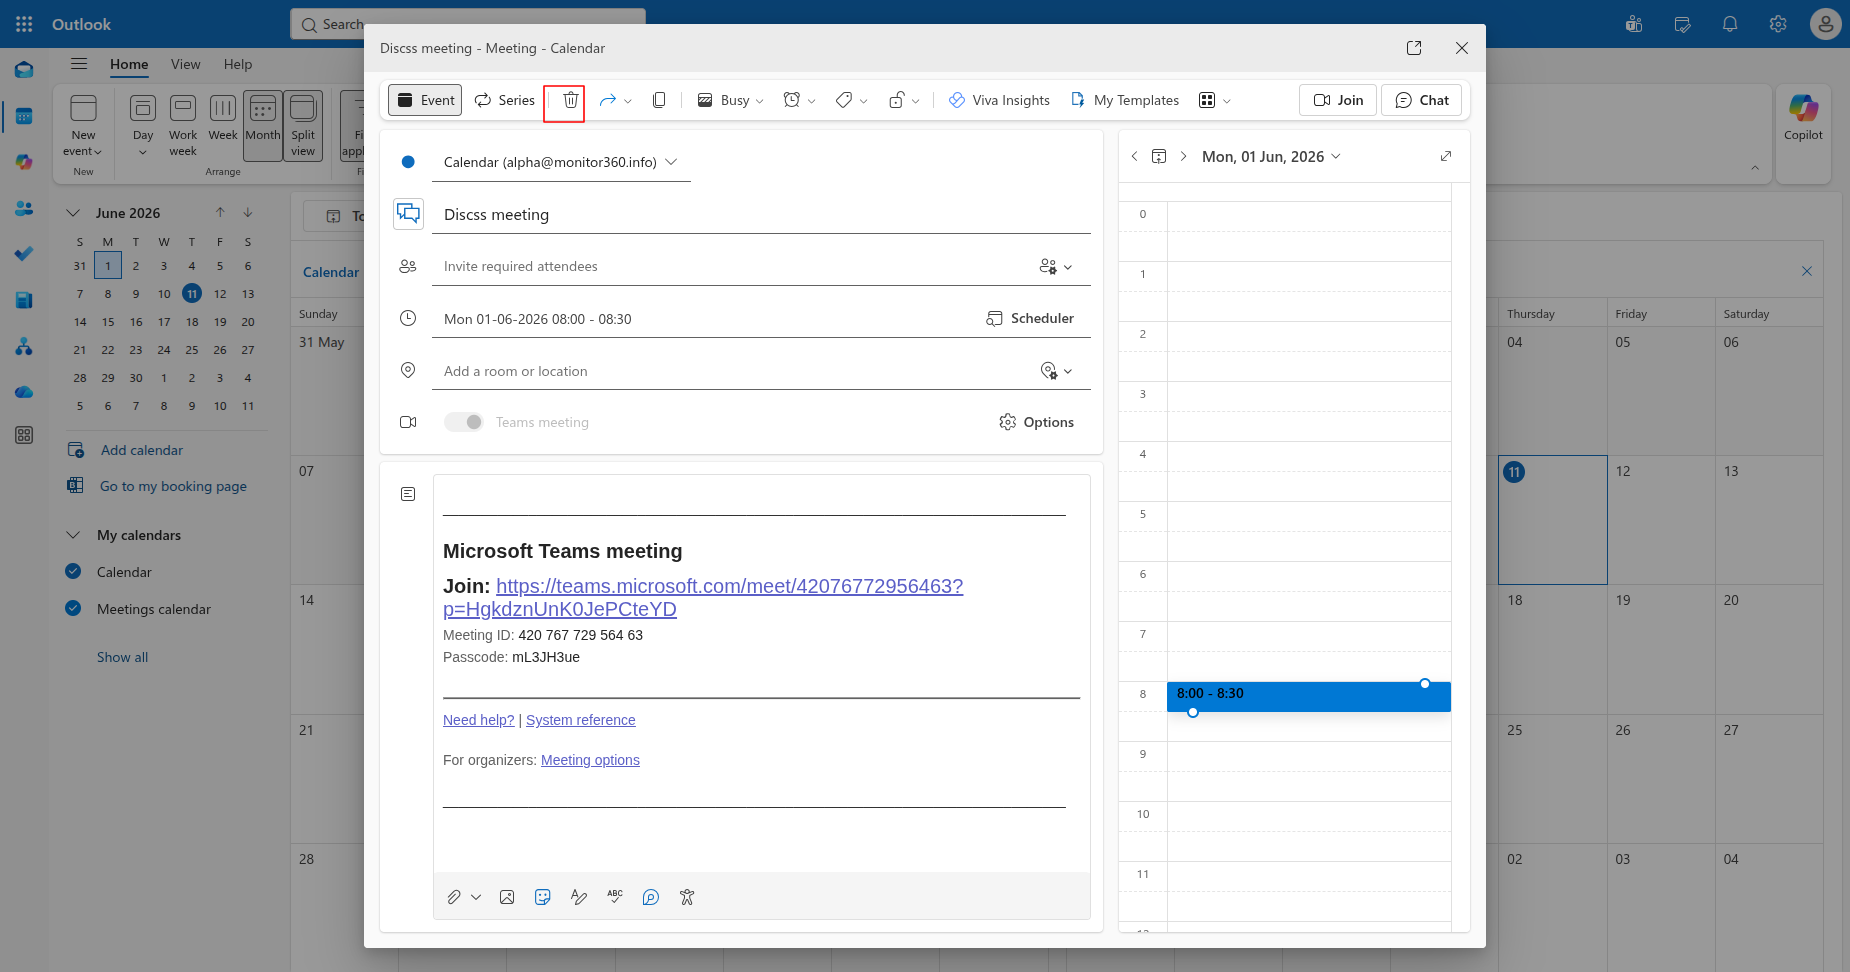This screenshot has height=972, width=1850.
Task: Open the System reference link
Action: [x=581, y=720]
